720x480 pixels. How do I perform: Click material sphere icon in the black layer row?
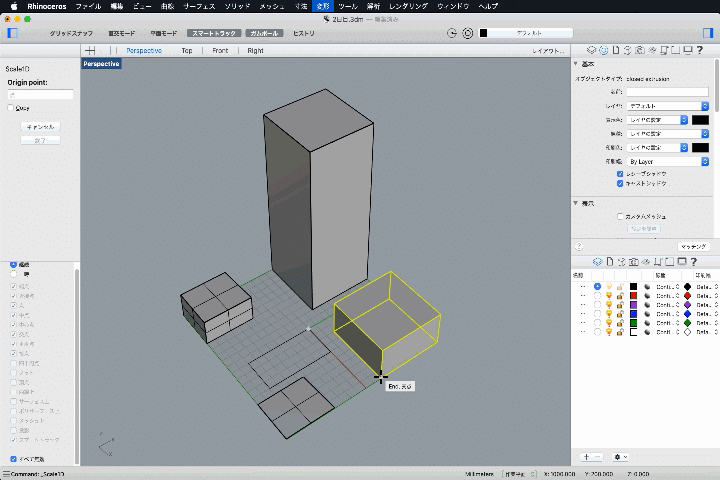click(647, 287)
